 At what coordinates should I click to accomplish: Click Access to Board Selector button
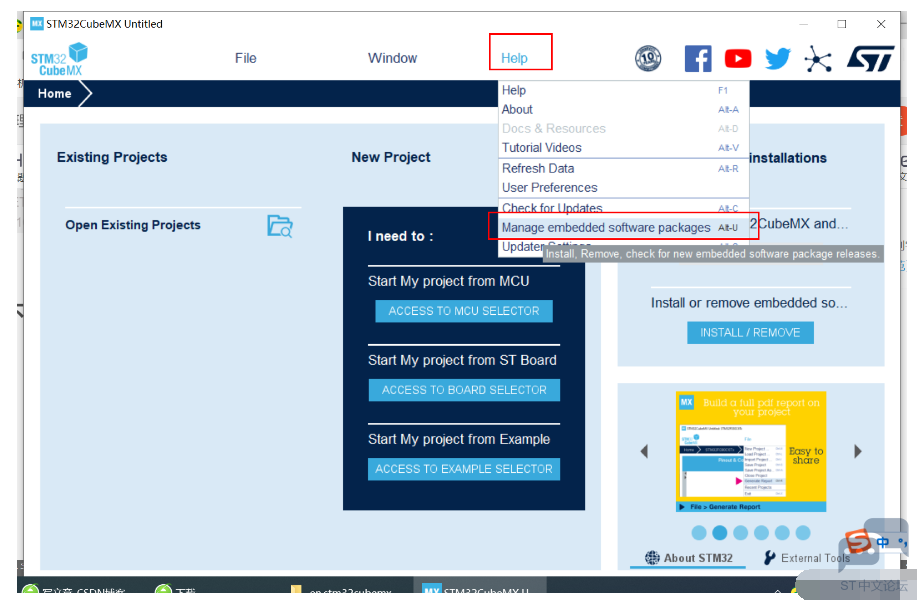464,390
